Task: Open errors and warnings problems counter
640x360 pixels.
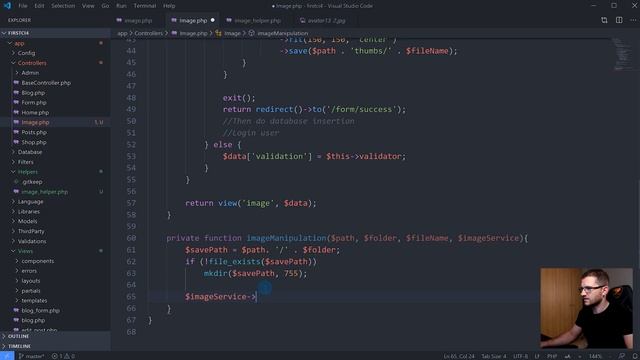Action: coord(63,356)
